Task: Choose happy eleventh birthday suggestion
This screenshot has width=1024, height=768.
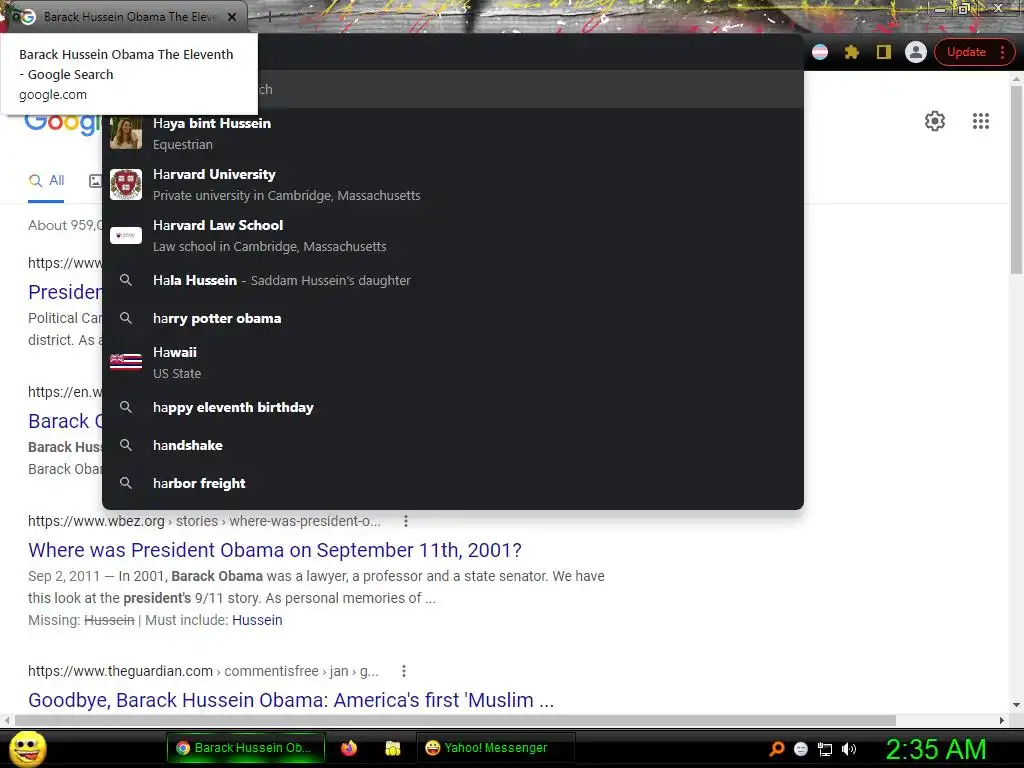Action: (x=453, y=407)
